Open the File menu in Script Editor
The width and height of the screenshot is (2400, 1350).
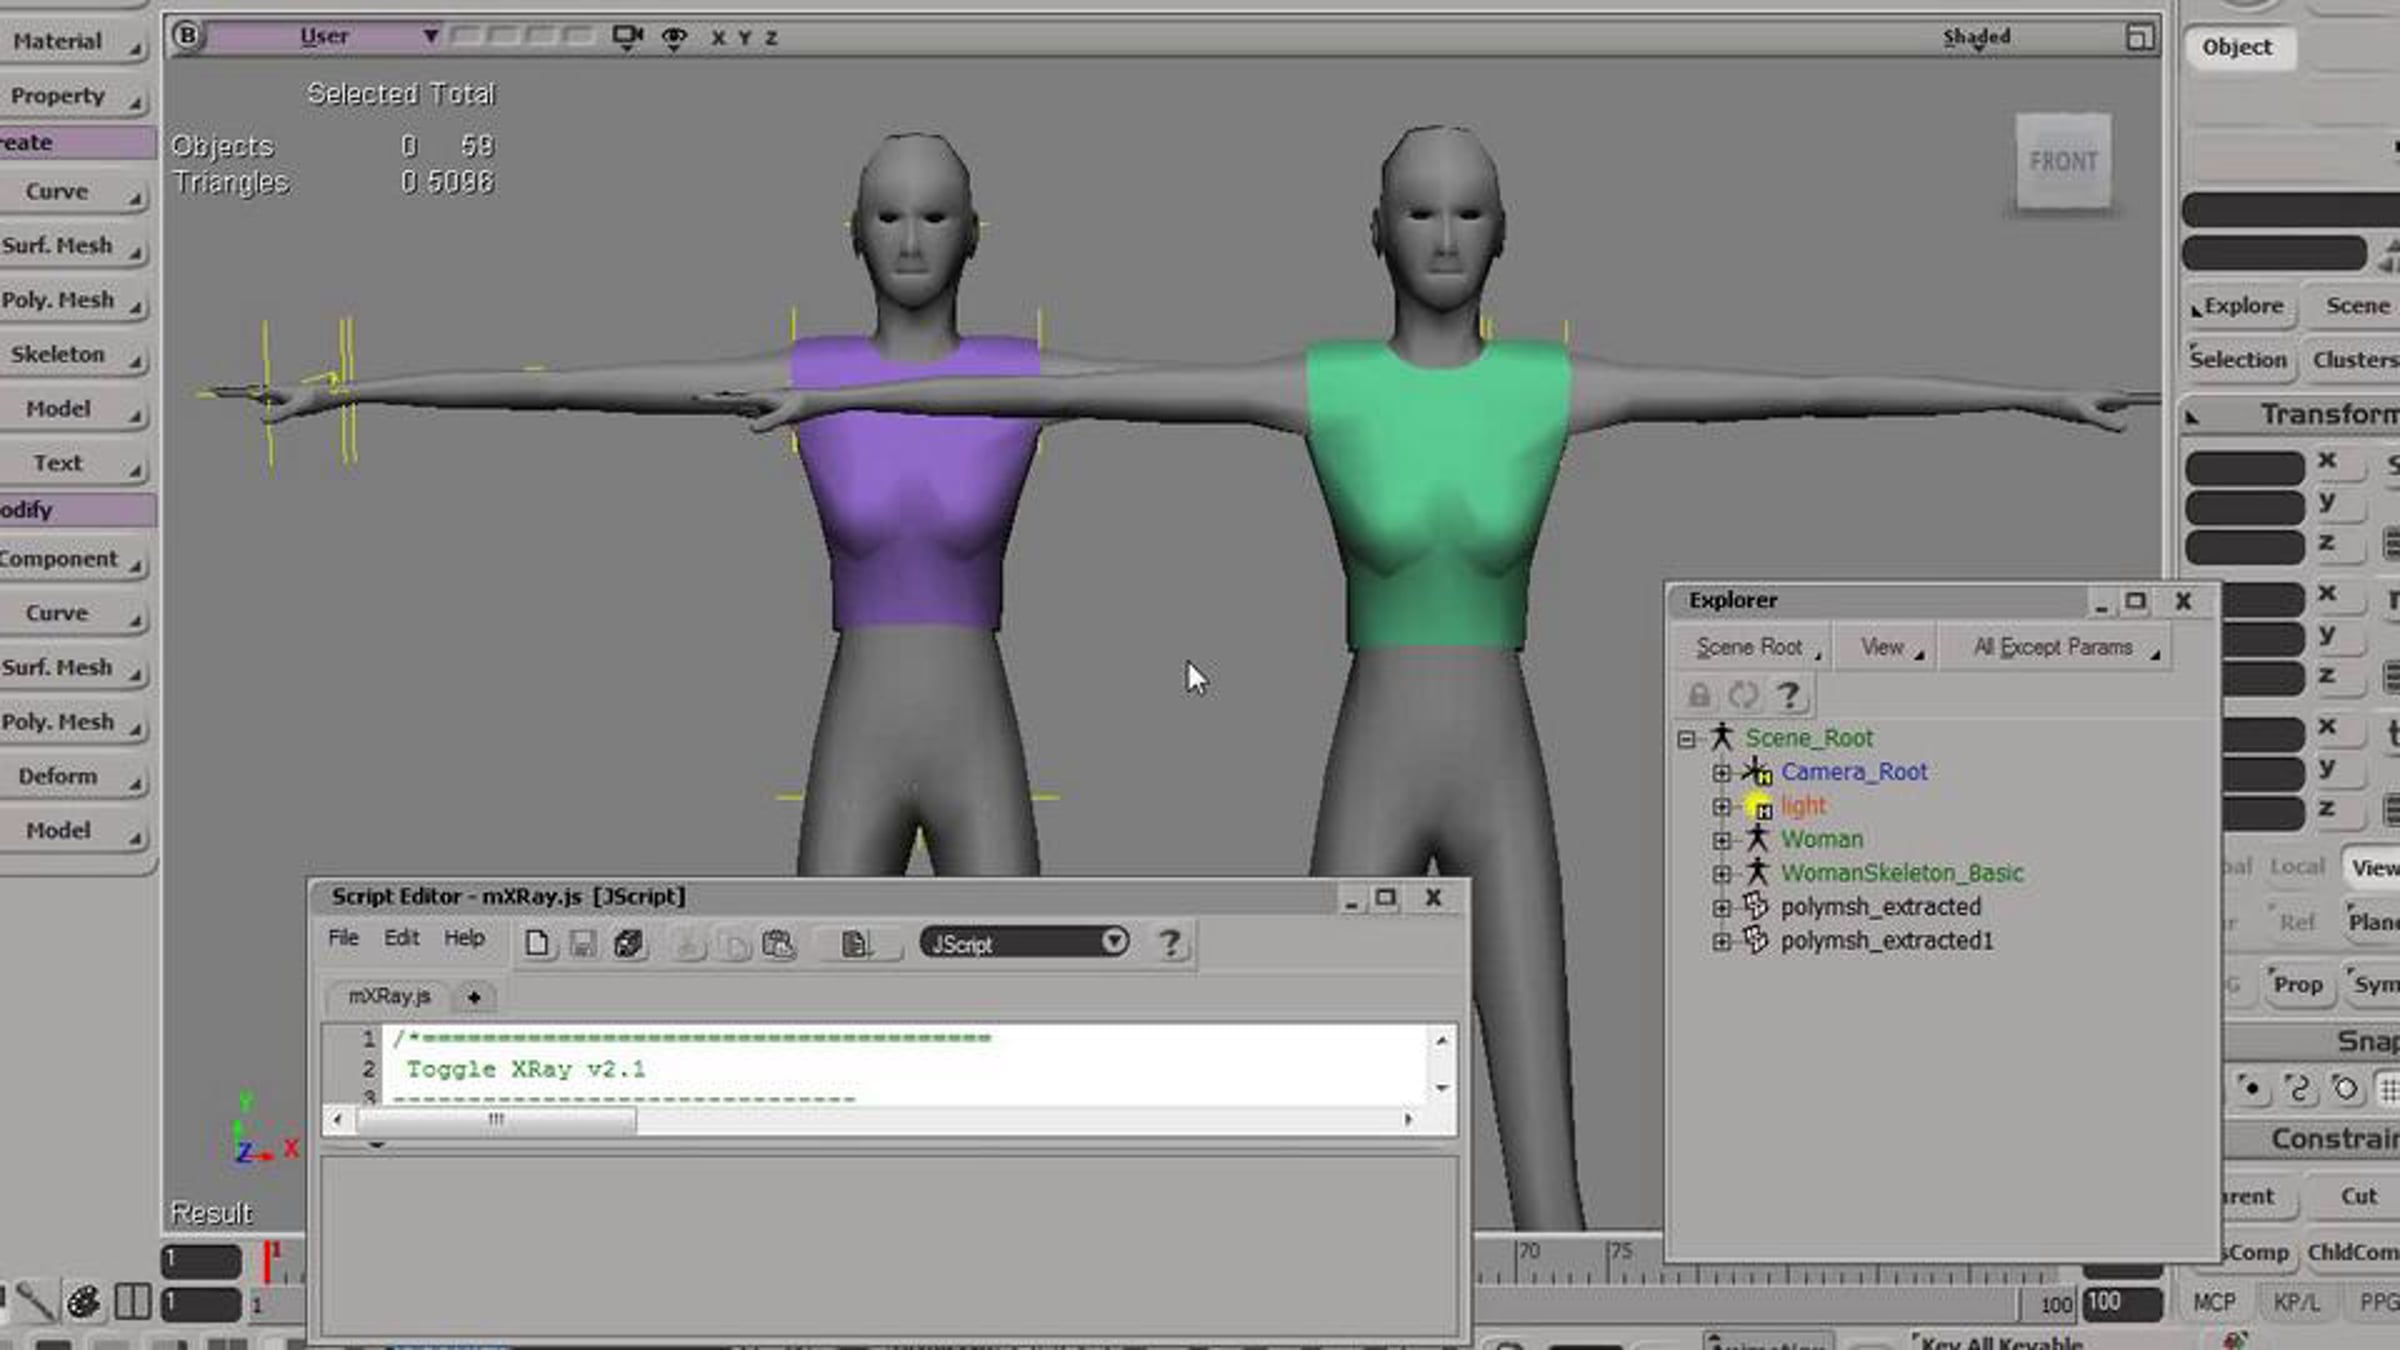[x=343, y=938]
